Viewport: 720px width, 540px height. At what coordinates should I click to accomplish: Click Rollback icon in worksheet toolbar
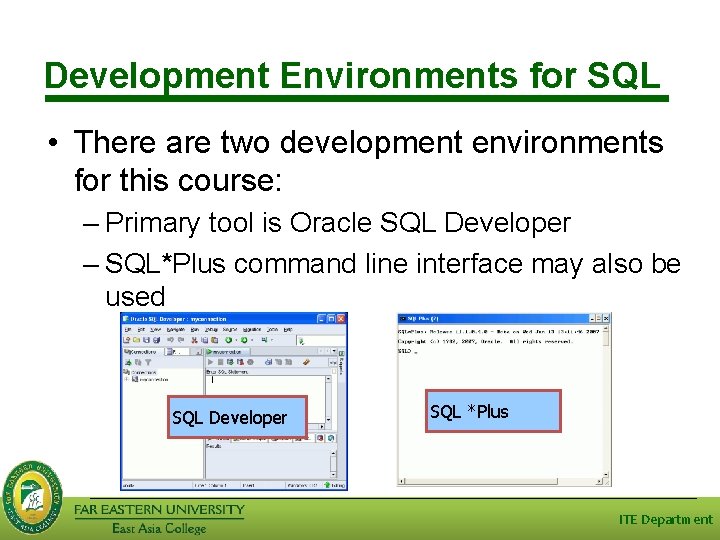(240, 362)
